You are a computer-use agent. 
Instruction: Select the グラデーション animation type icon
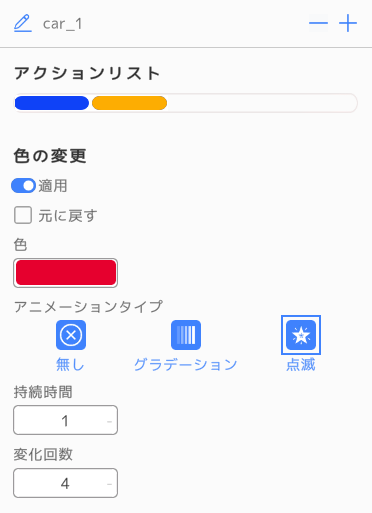tap(186, 335)
